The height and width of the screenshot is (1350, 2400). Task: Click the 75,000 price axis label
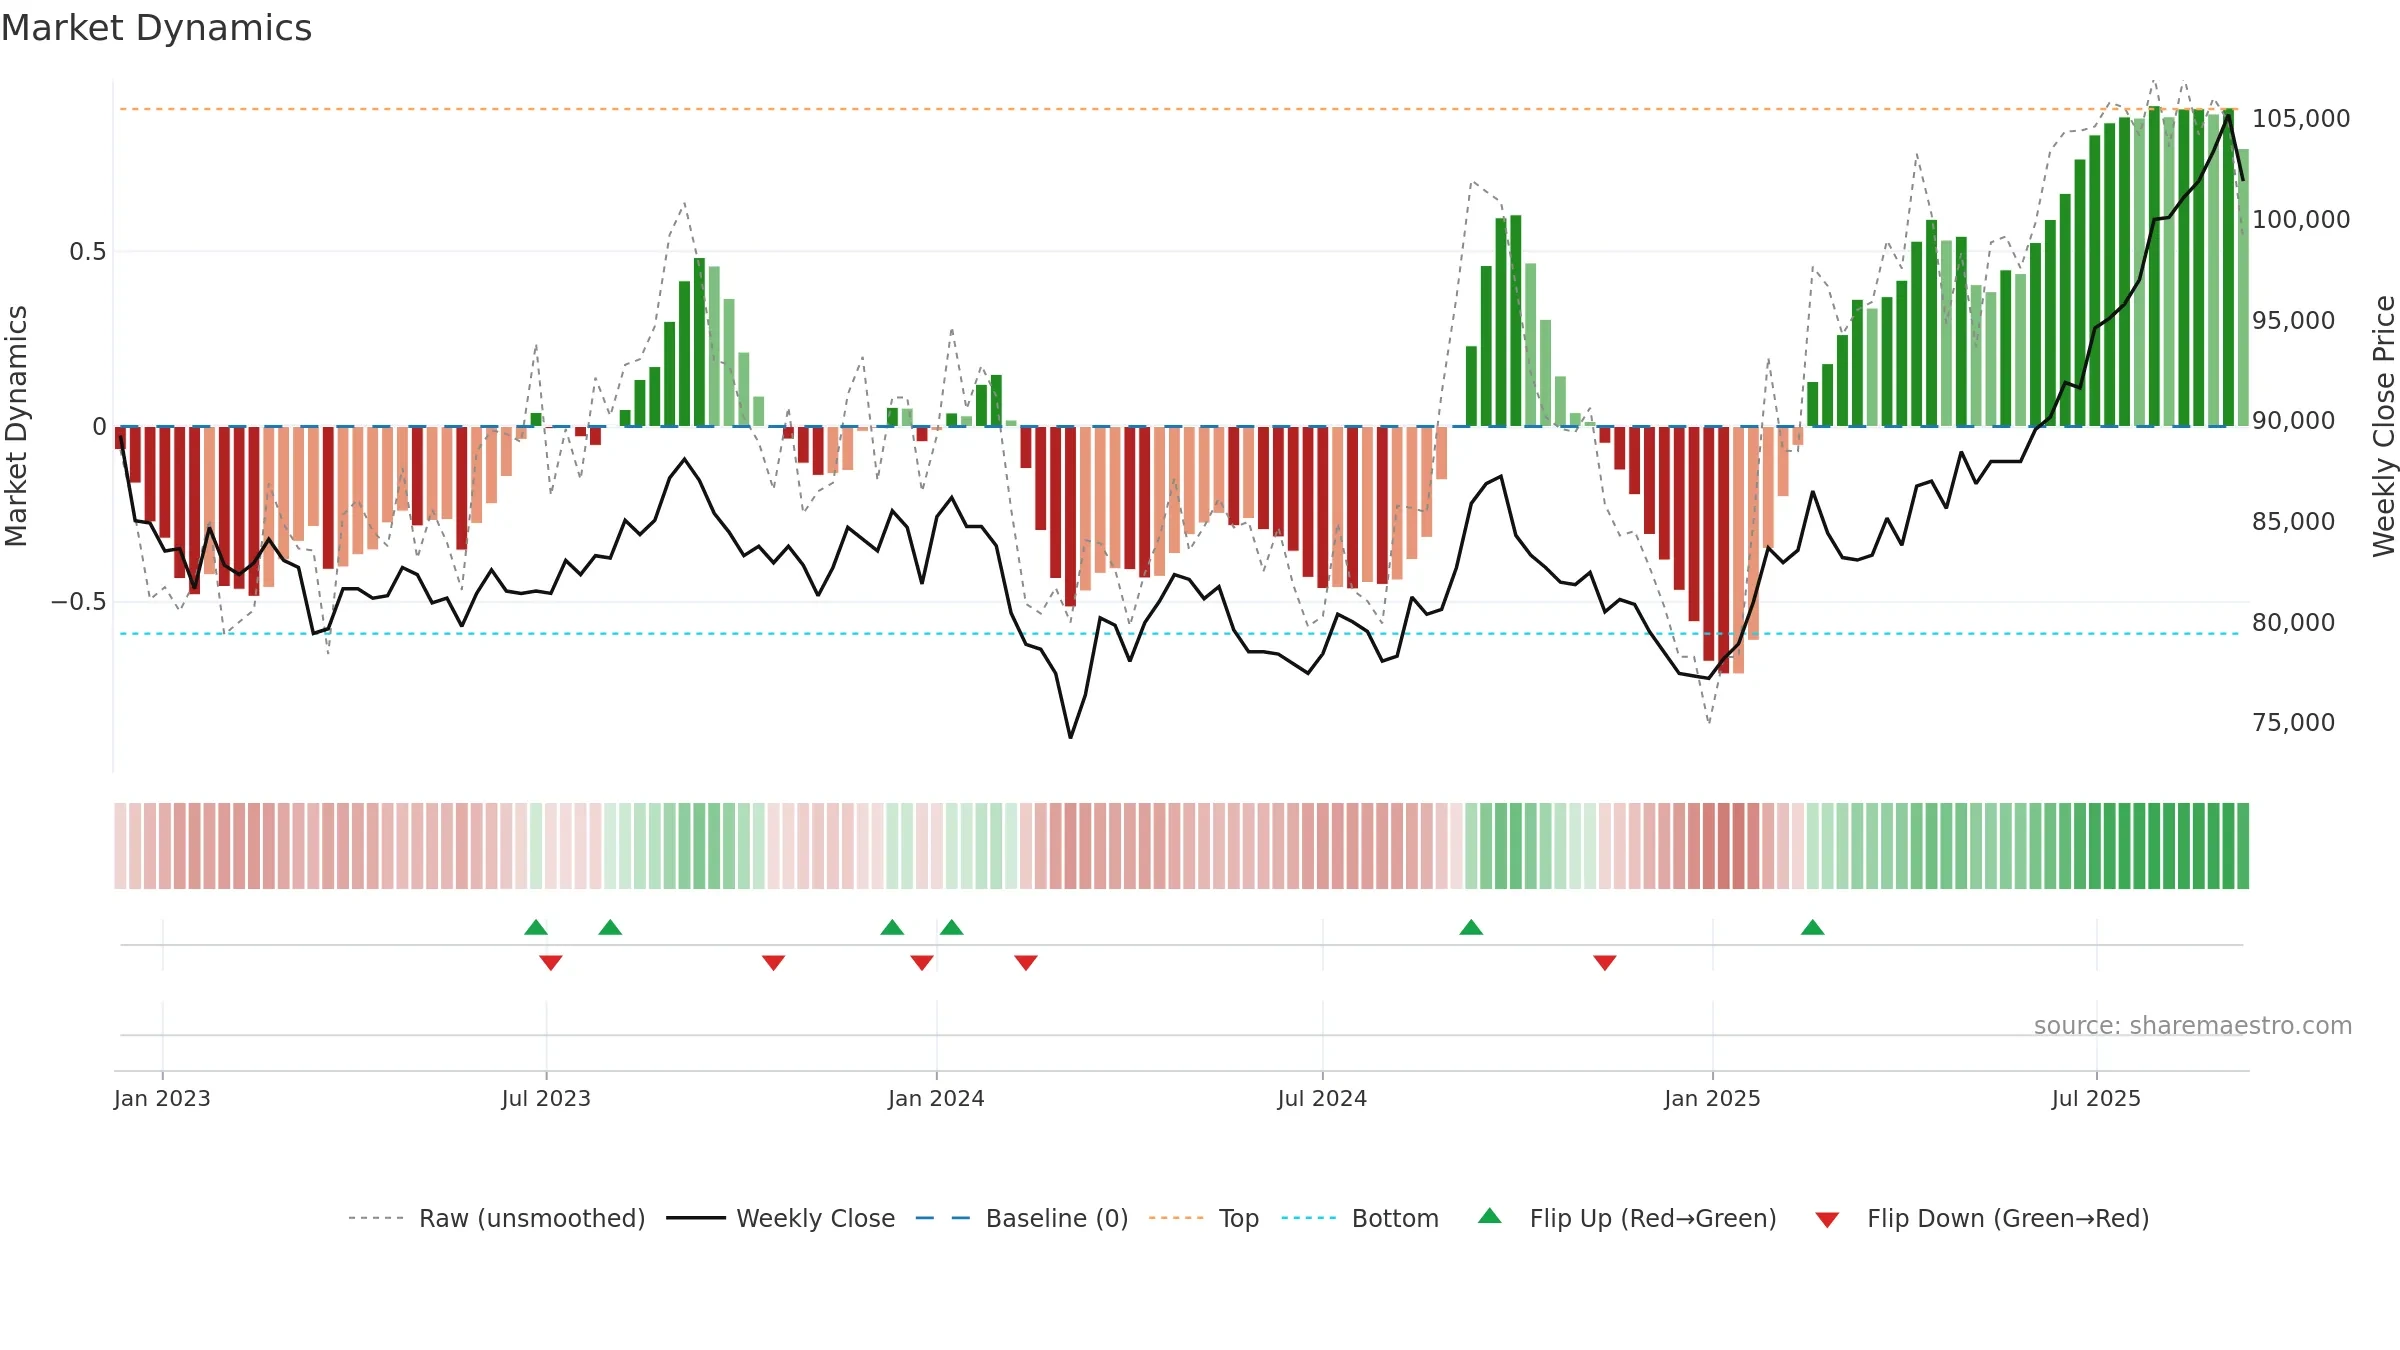pyautogui.click(x=2294, y=723)
